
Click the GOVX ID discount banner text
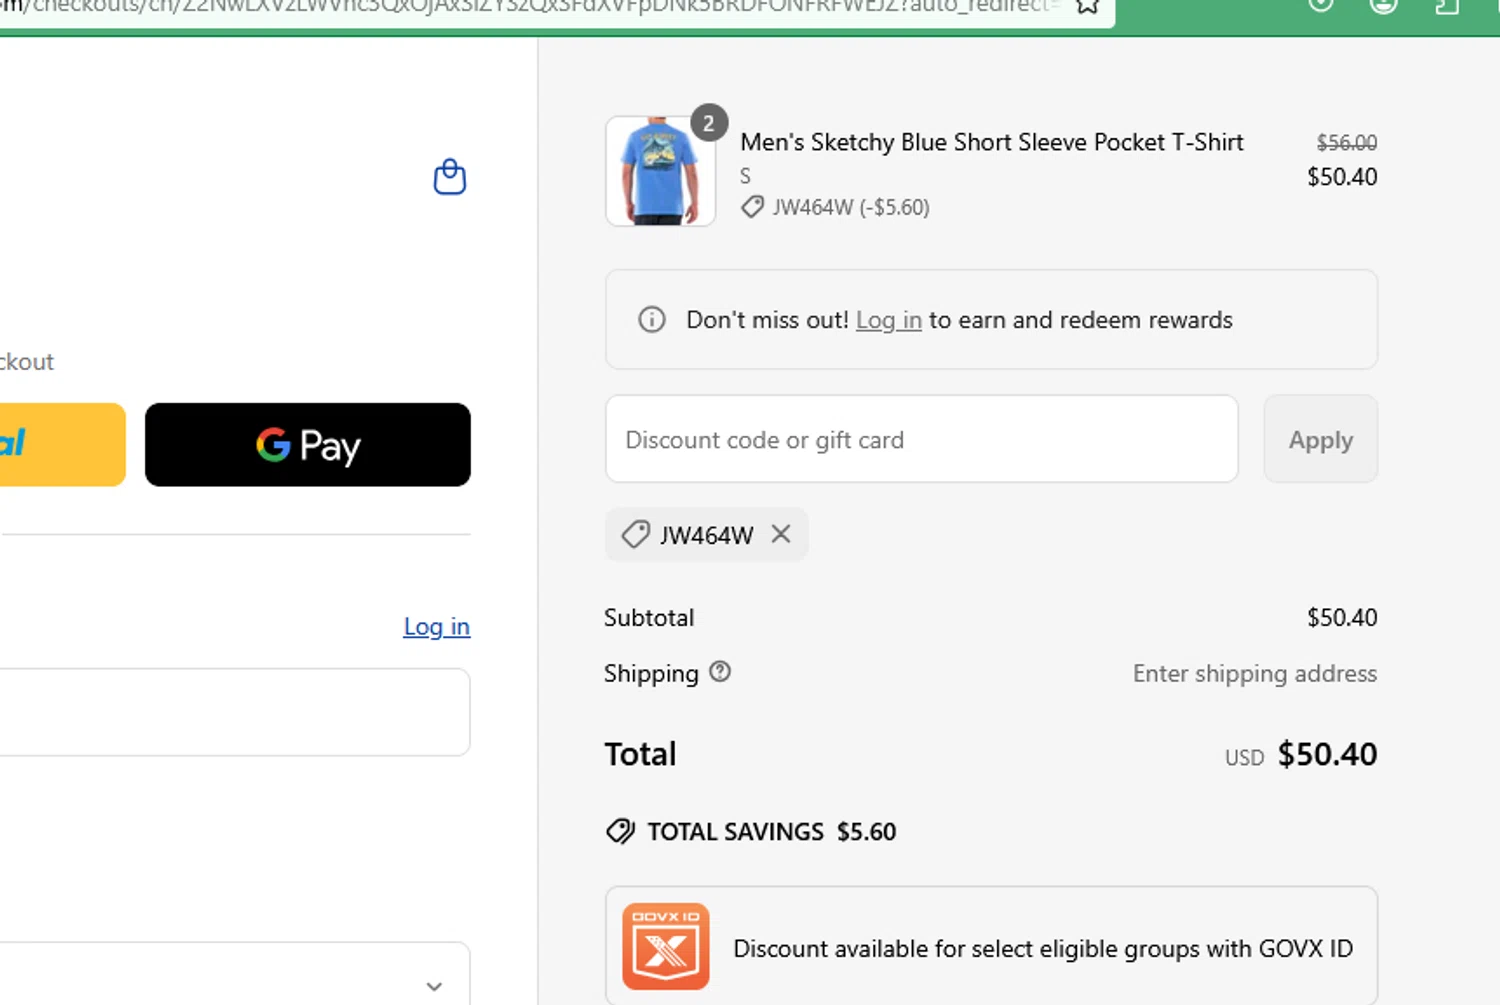tap(1043, 948)
